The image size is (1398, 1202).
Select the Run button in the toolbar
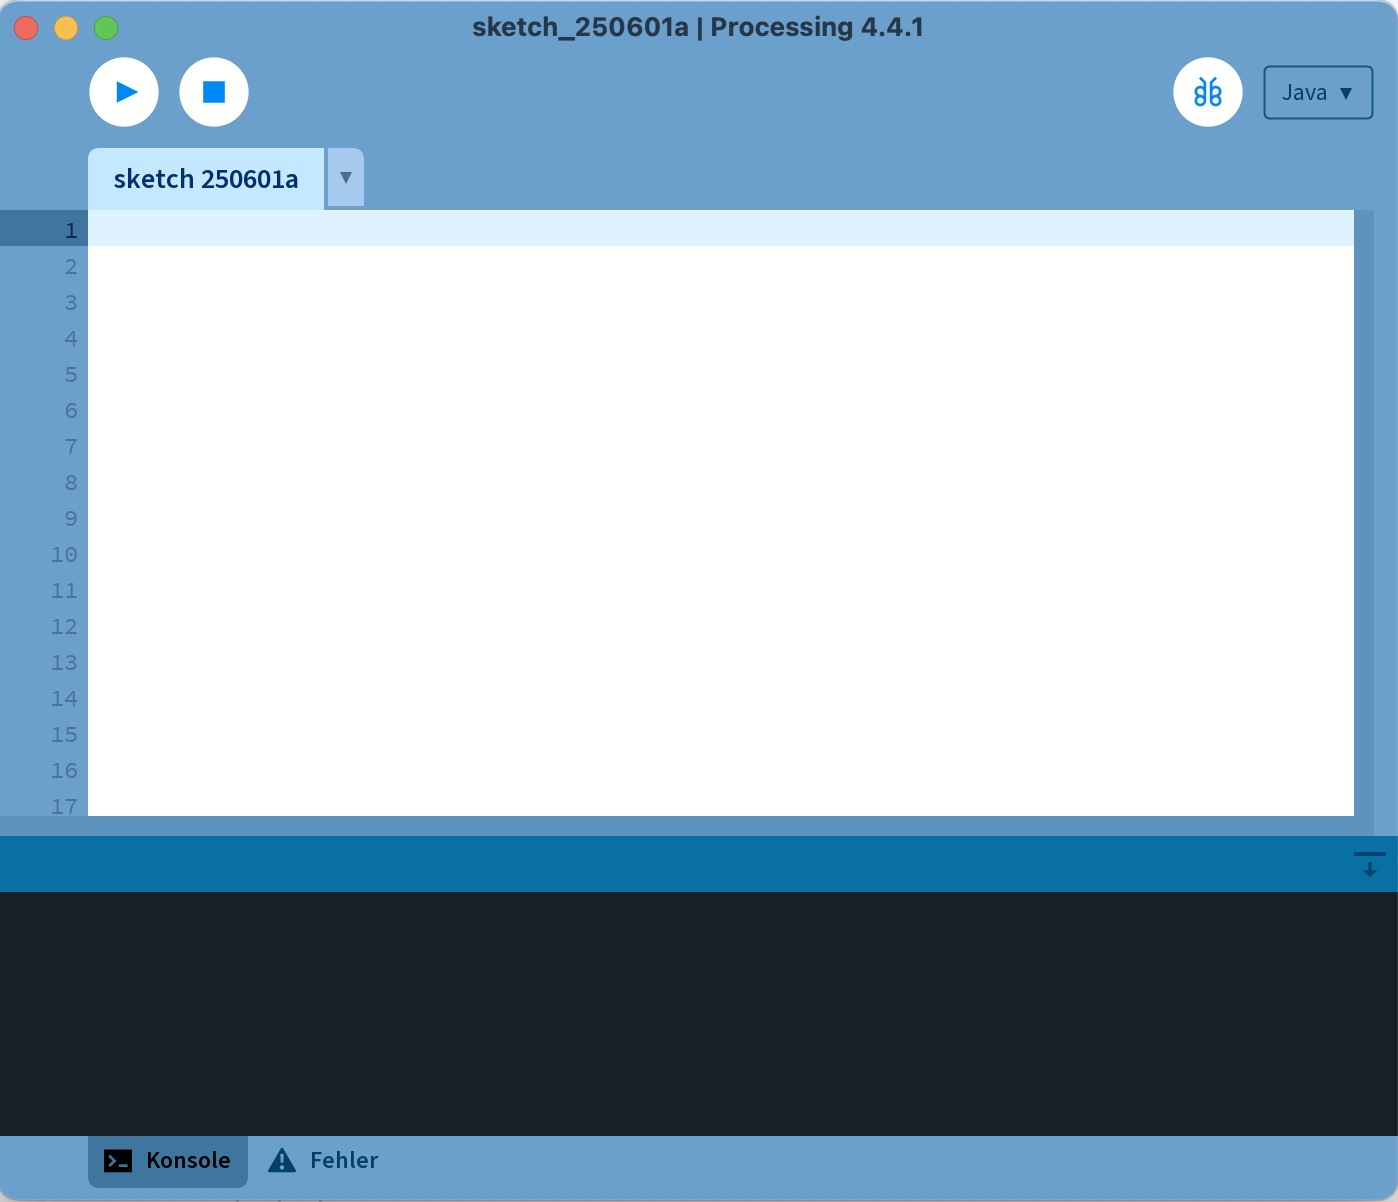coord(124,91)
